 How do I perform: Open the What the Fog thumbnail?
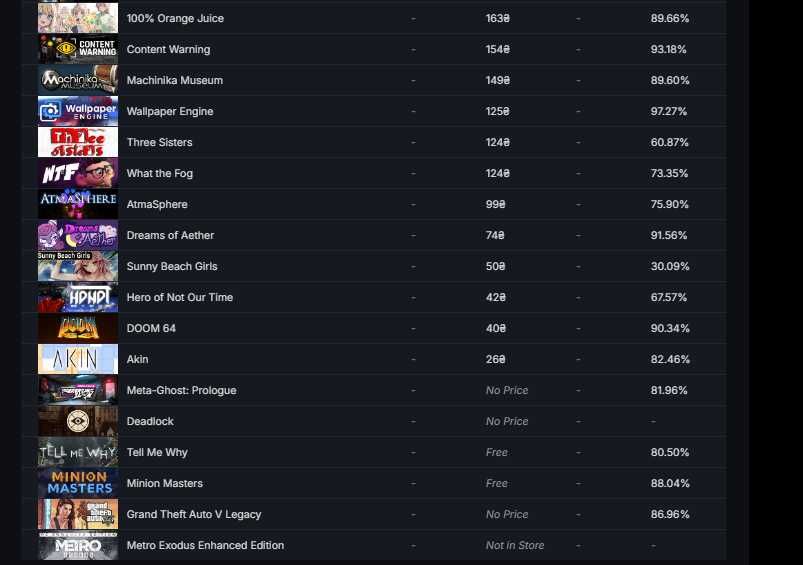click(x=78, y=173)
